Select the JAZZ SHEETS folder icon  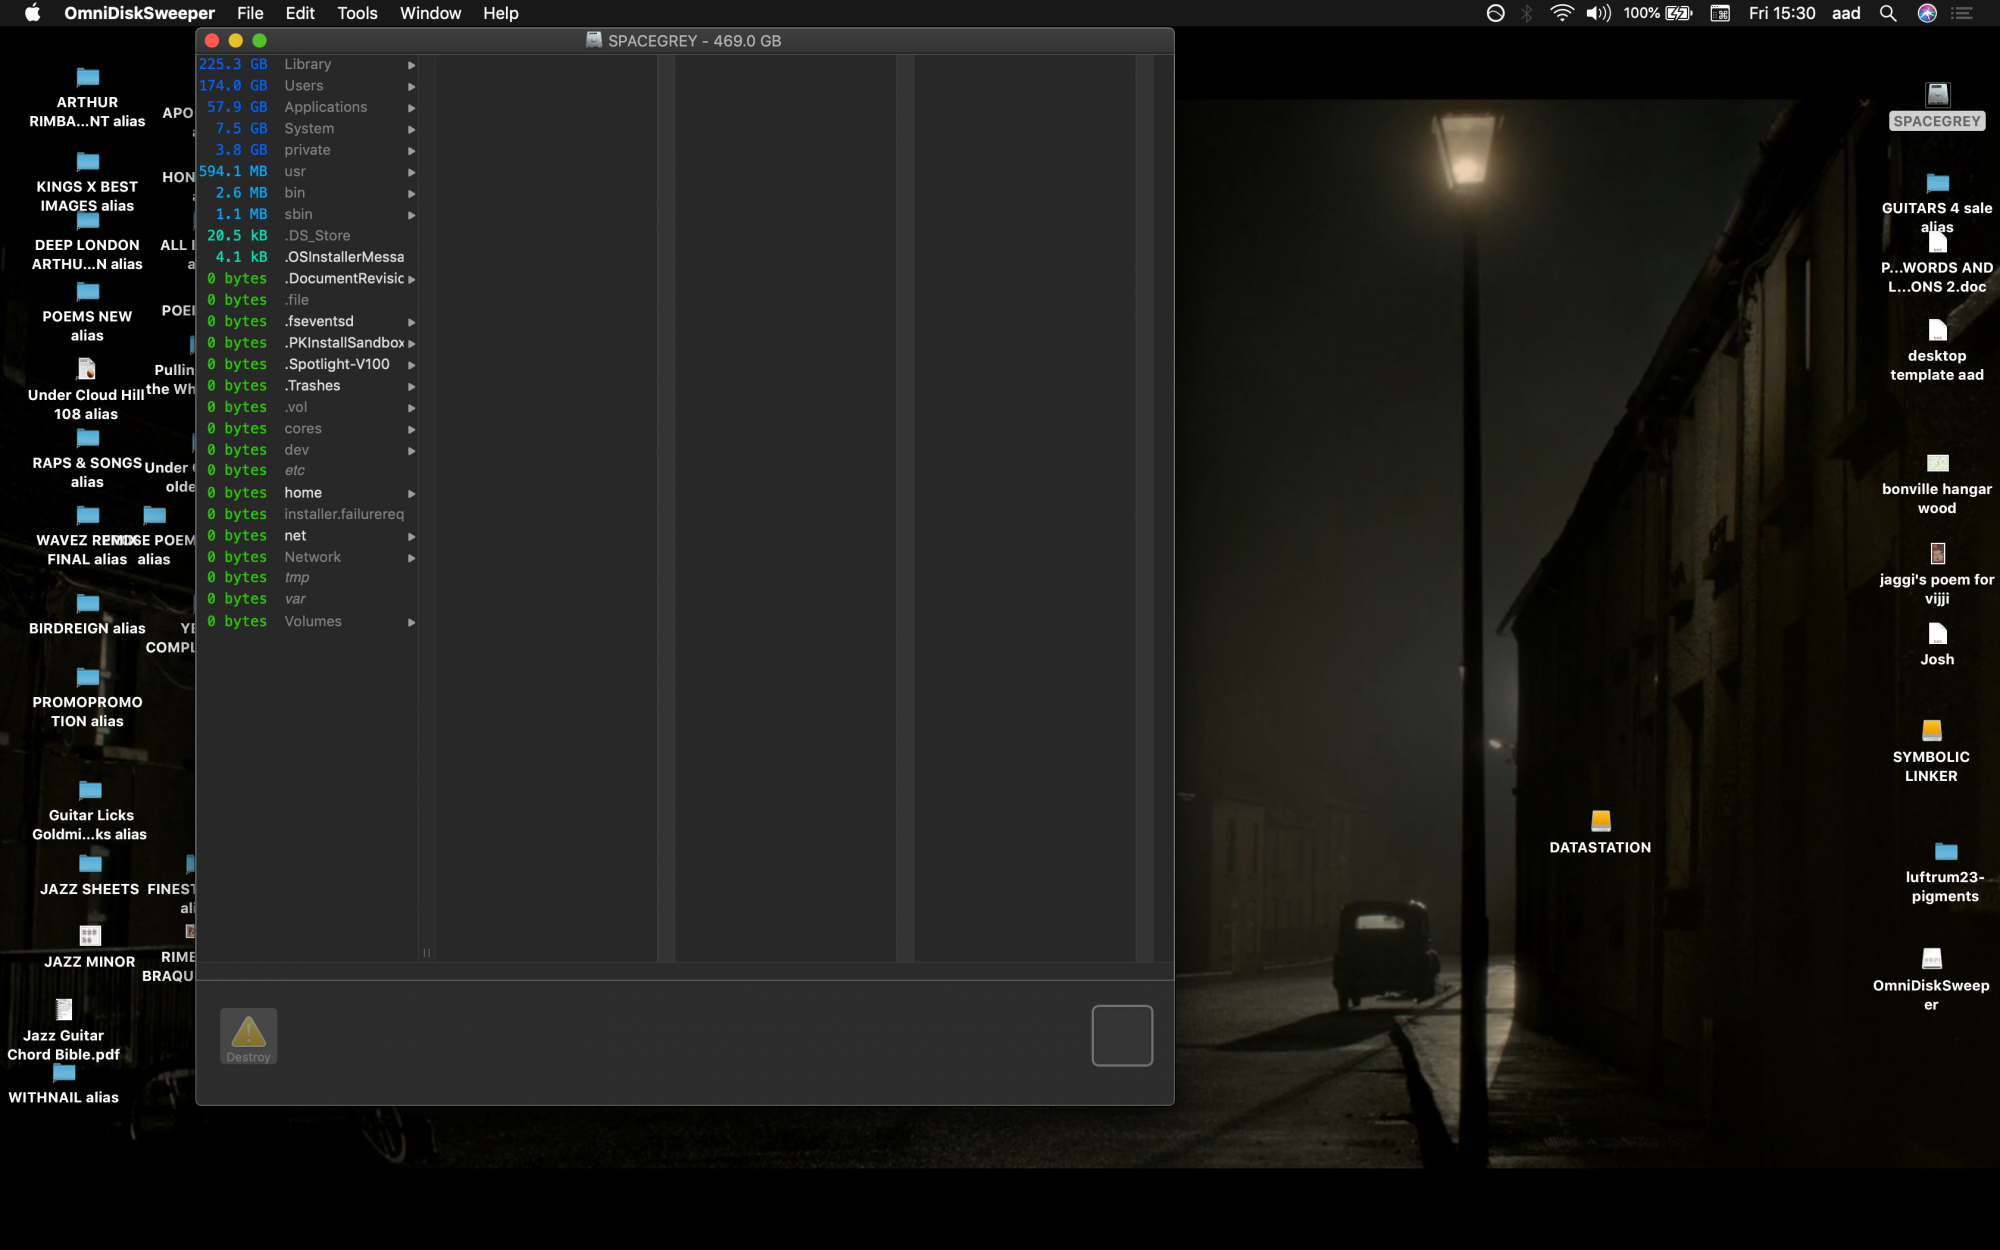[89, 863]
